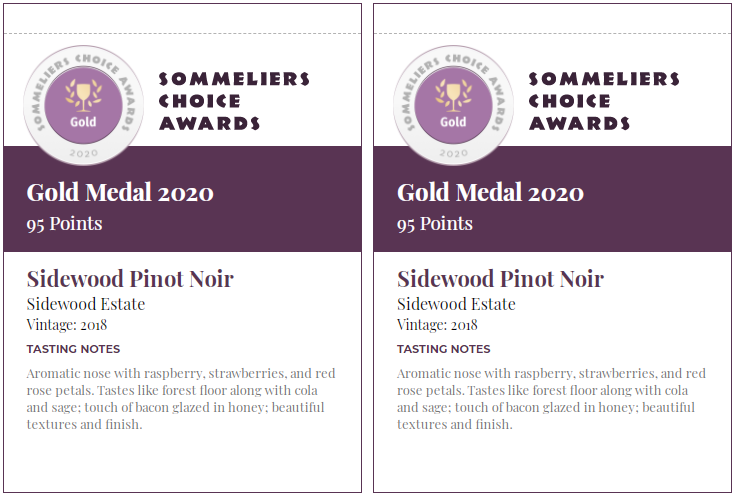Select the wine glass emblem in right medal

tap(453, 96)
